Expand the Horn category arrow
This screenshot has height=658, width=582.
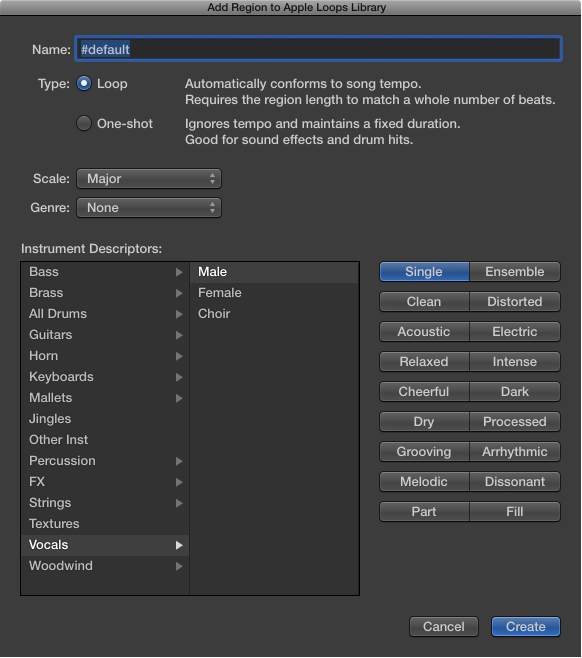179,356
